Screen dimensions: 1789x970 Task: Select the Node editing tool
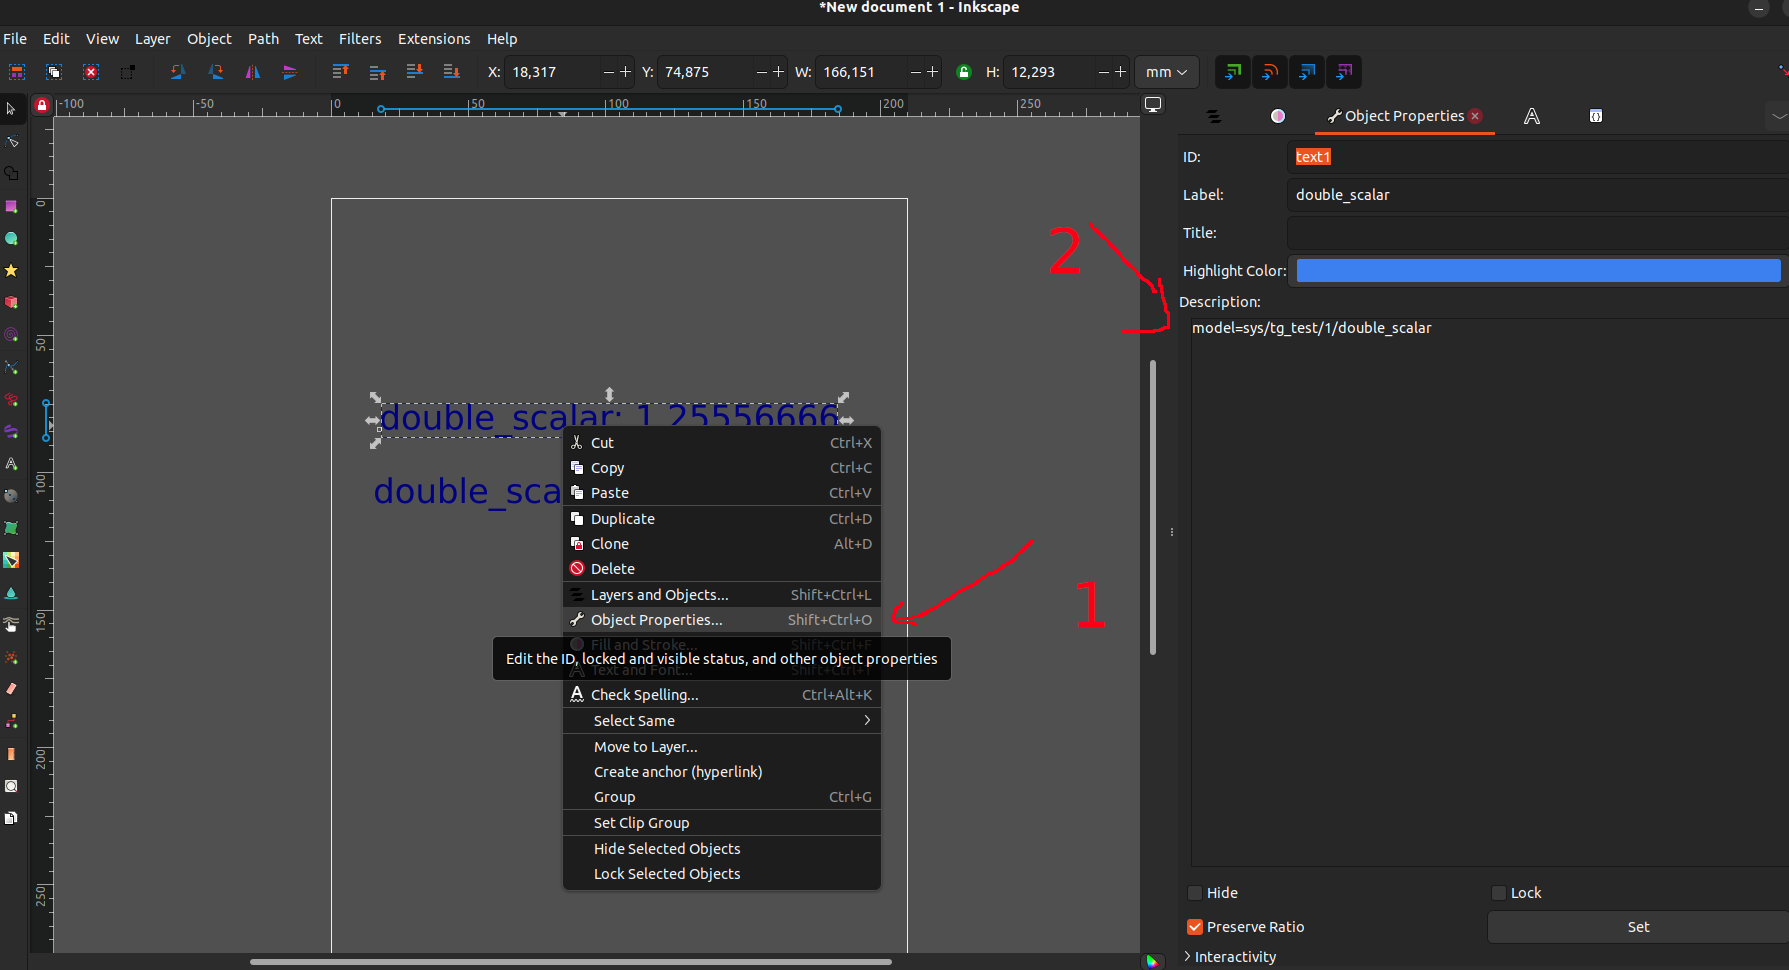(11, 141)
